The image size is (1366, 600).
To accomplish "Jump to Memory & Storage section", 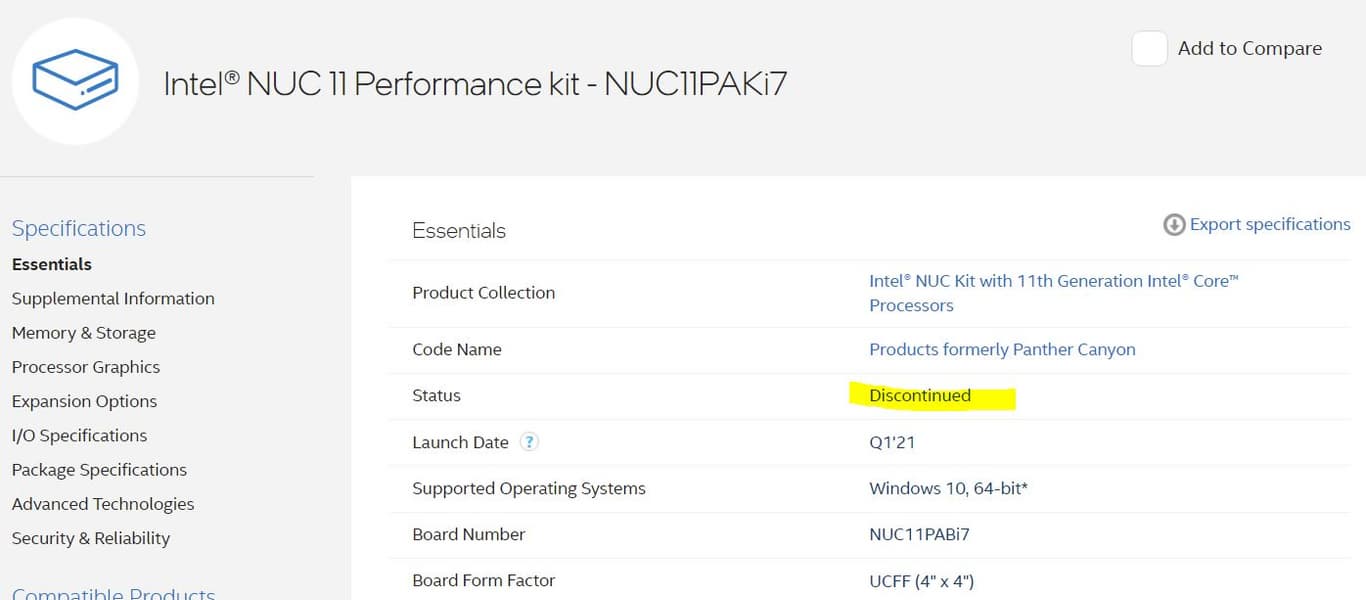I will (84, 333).
